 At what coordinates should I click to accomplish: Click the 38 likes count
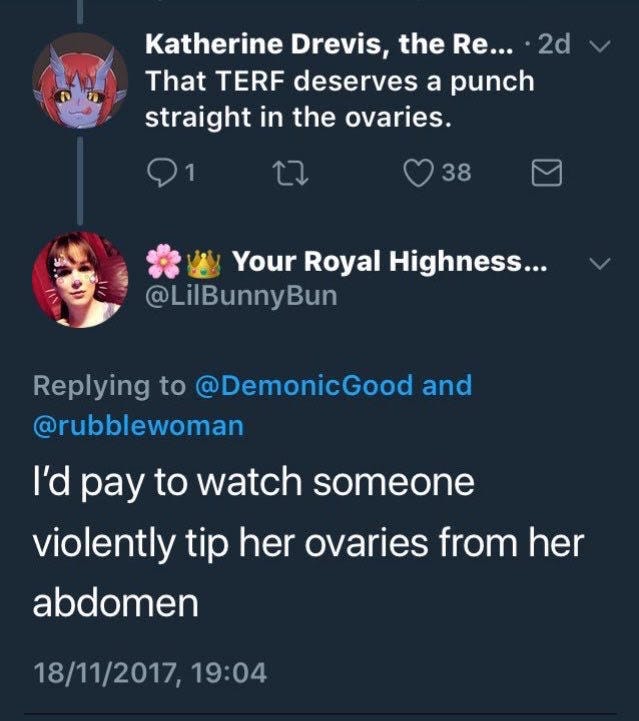click(456, 172)
